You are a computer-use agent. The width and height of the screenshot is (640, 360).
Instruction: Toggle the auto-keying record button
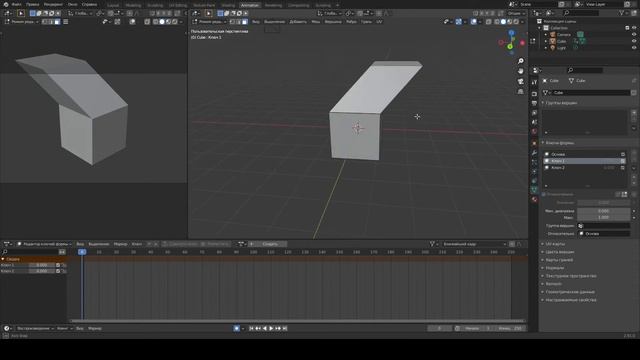236,328
